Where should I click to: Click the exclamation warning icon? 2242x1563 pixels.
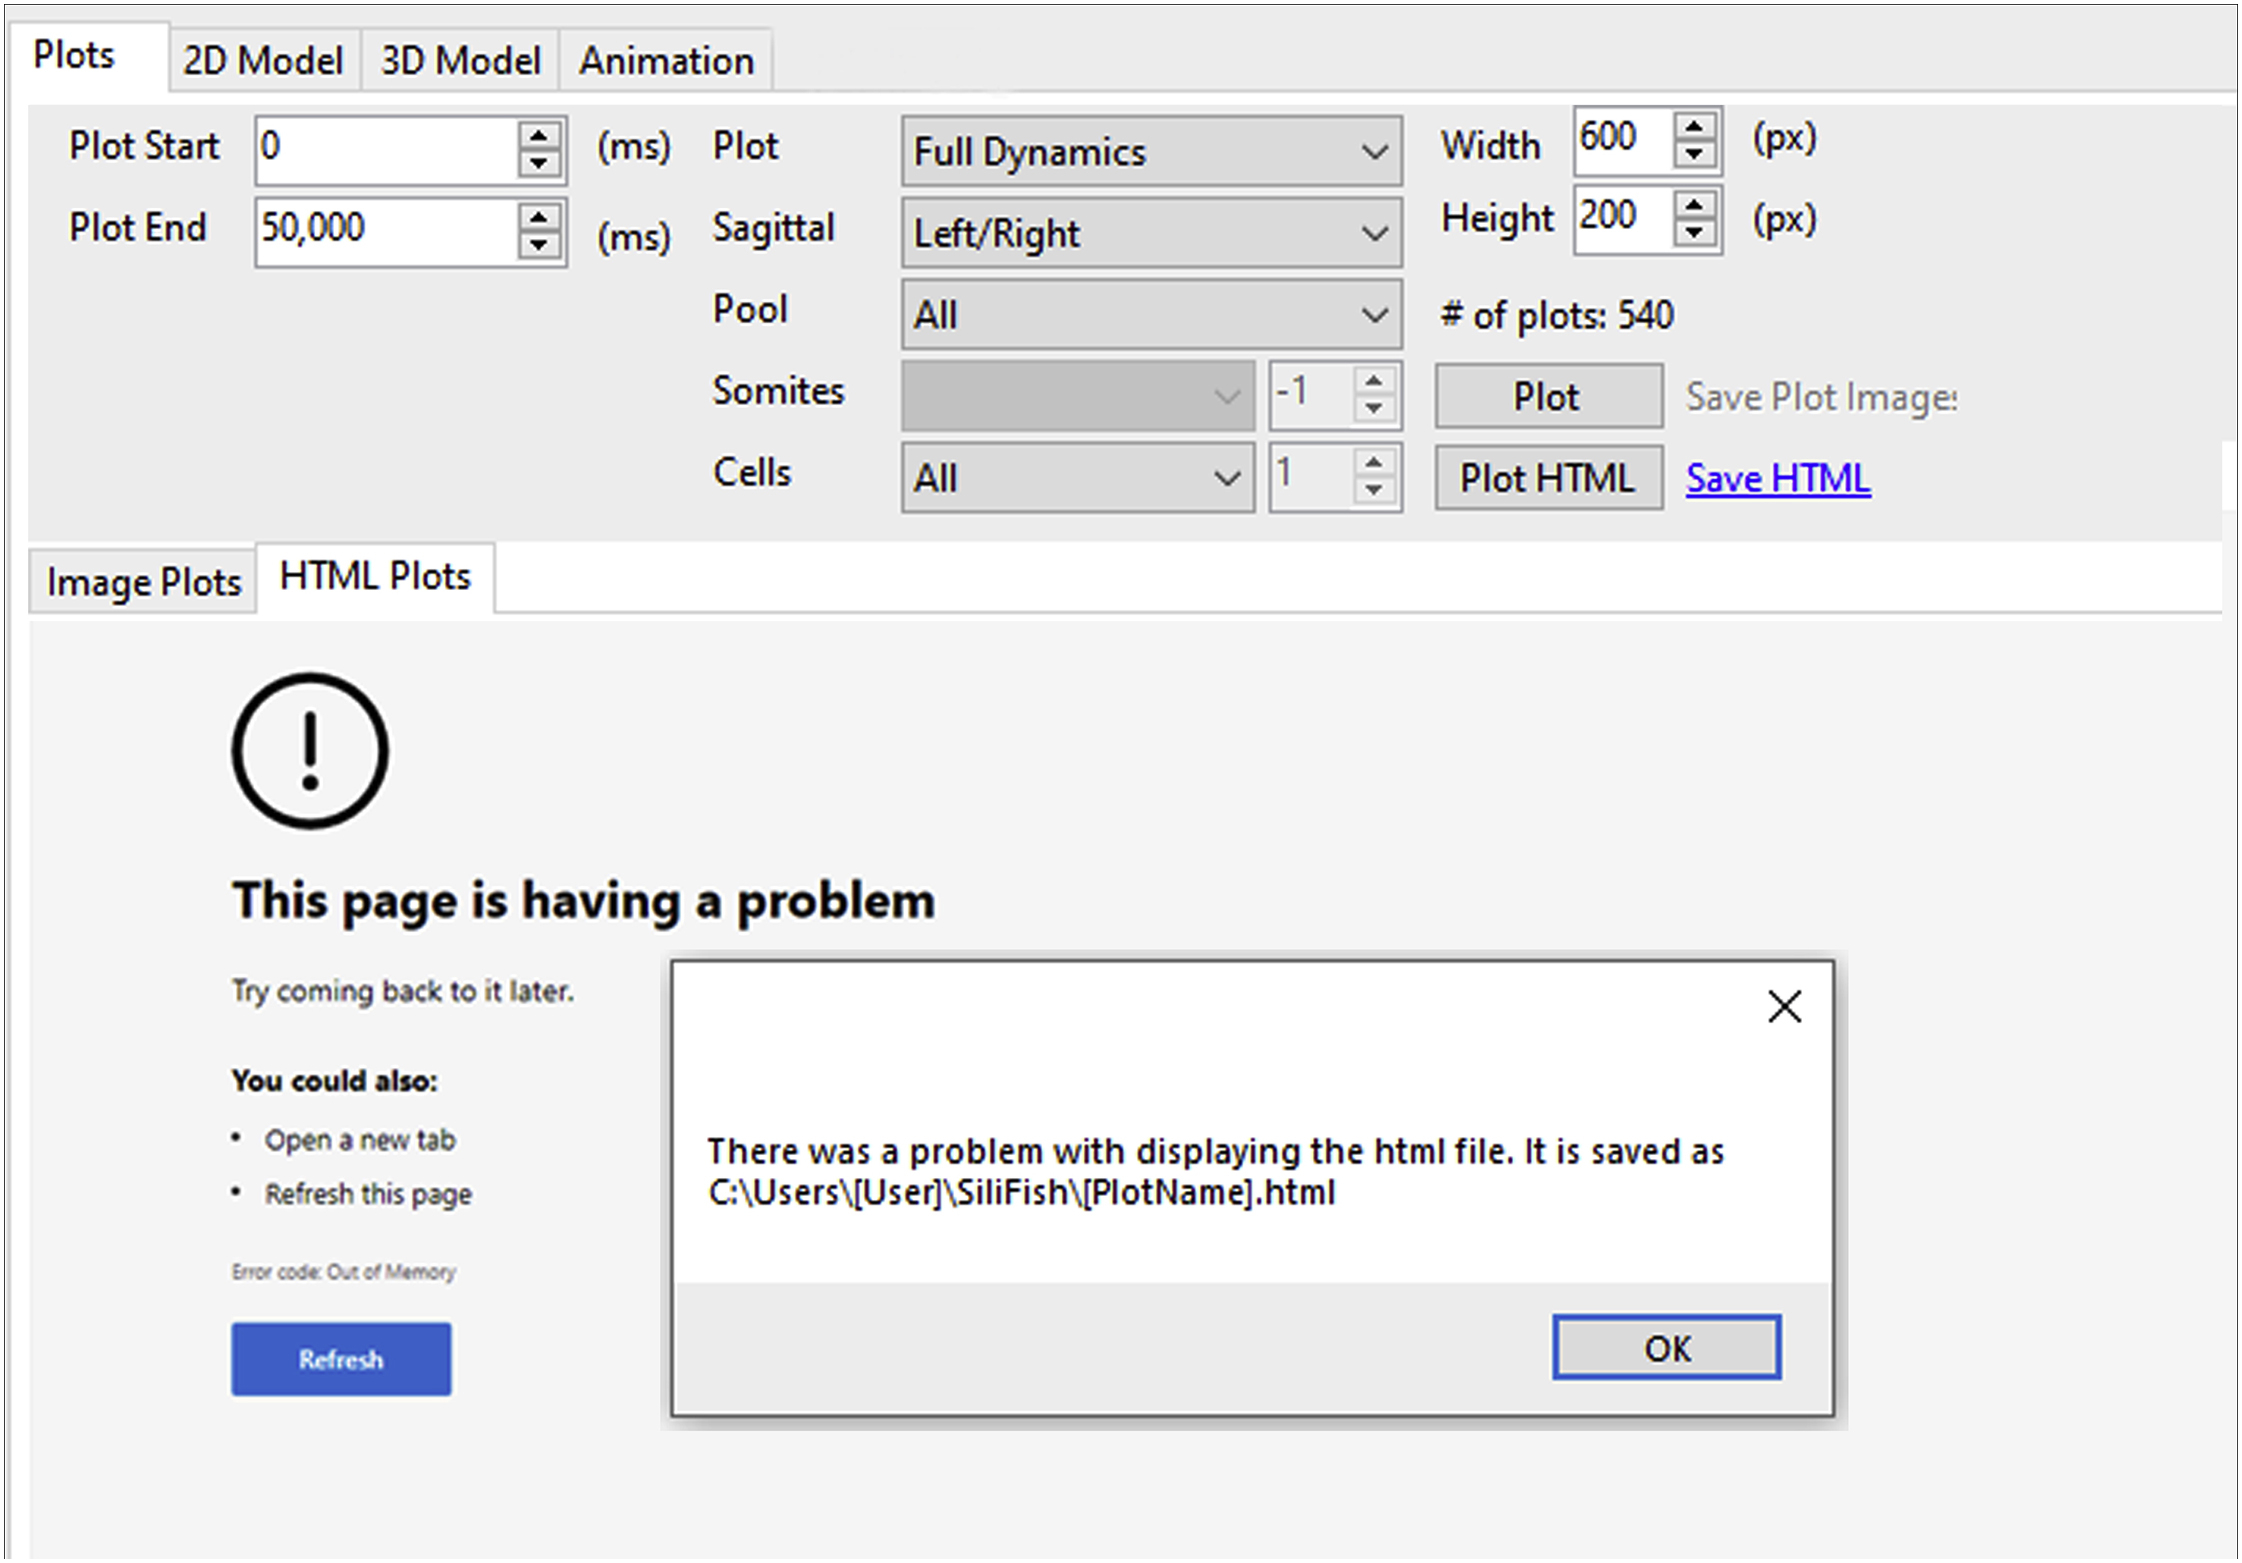(x=310, y=750)
